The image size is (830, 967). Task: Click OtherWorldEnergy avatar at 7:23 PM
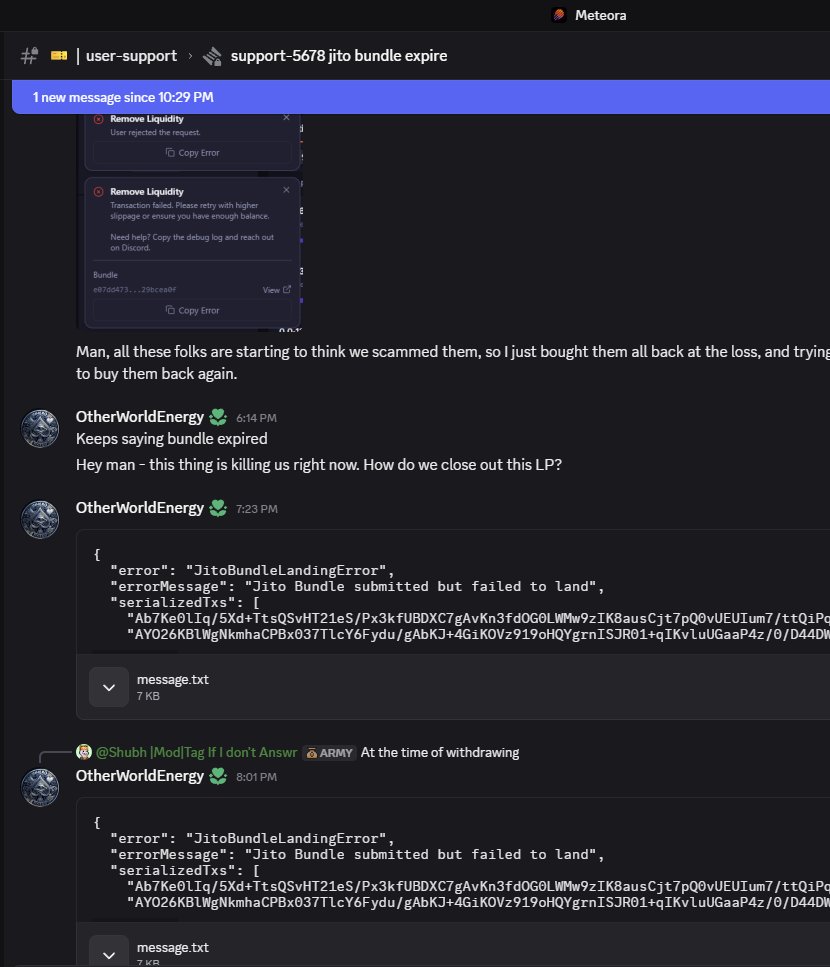pyautogui.click(x=40, y=519)
